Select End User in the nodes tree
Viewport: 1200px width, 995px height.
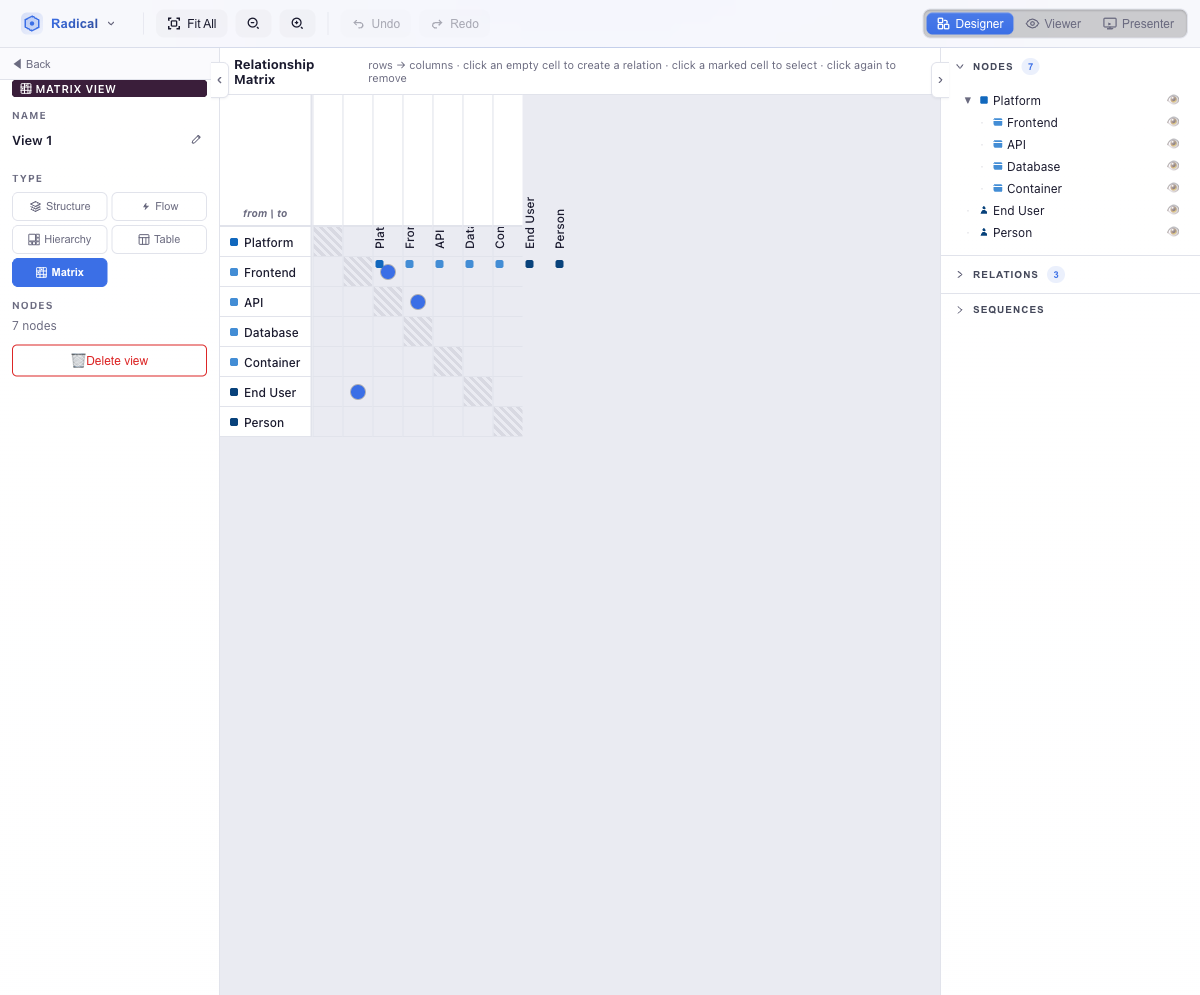tap(1018, 210)
